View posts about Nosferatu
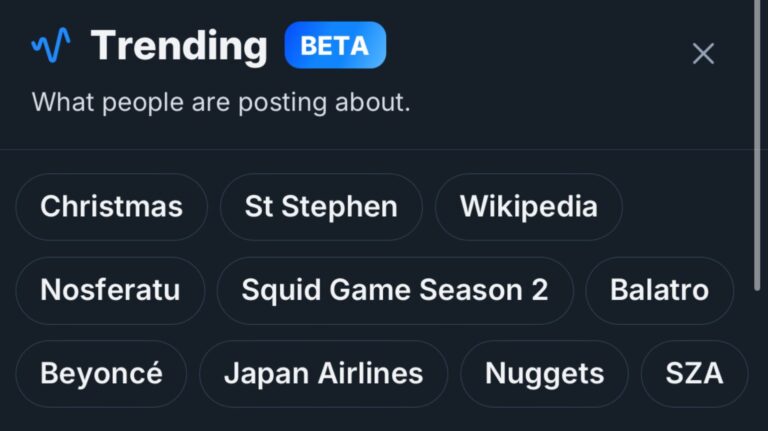768x431 pixels. pos(110,290)
